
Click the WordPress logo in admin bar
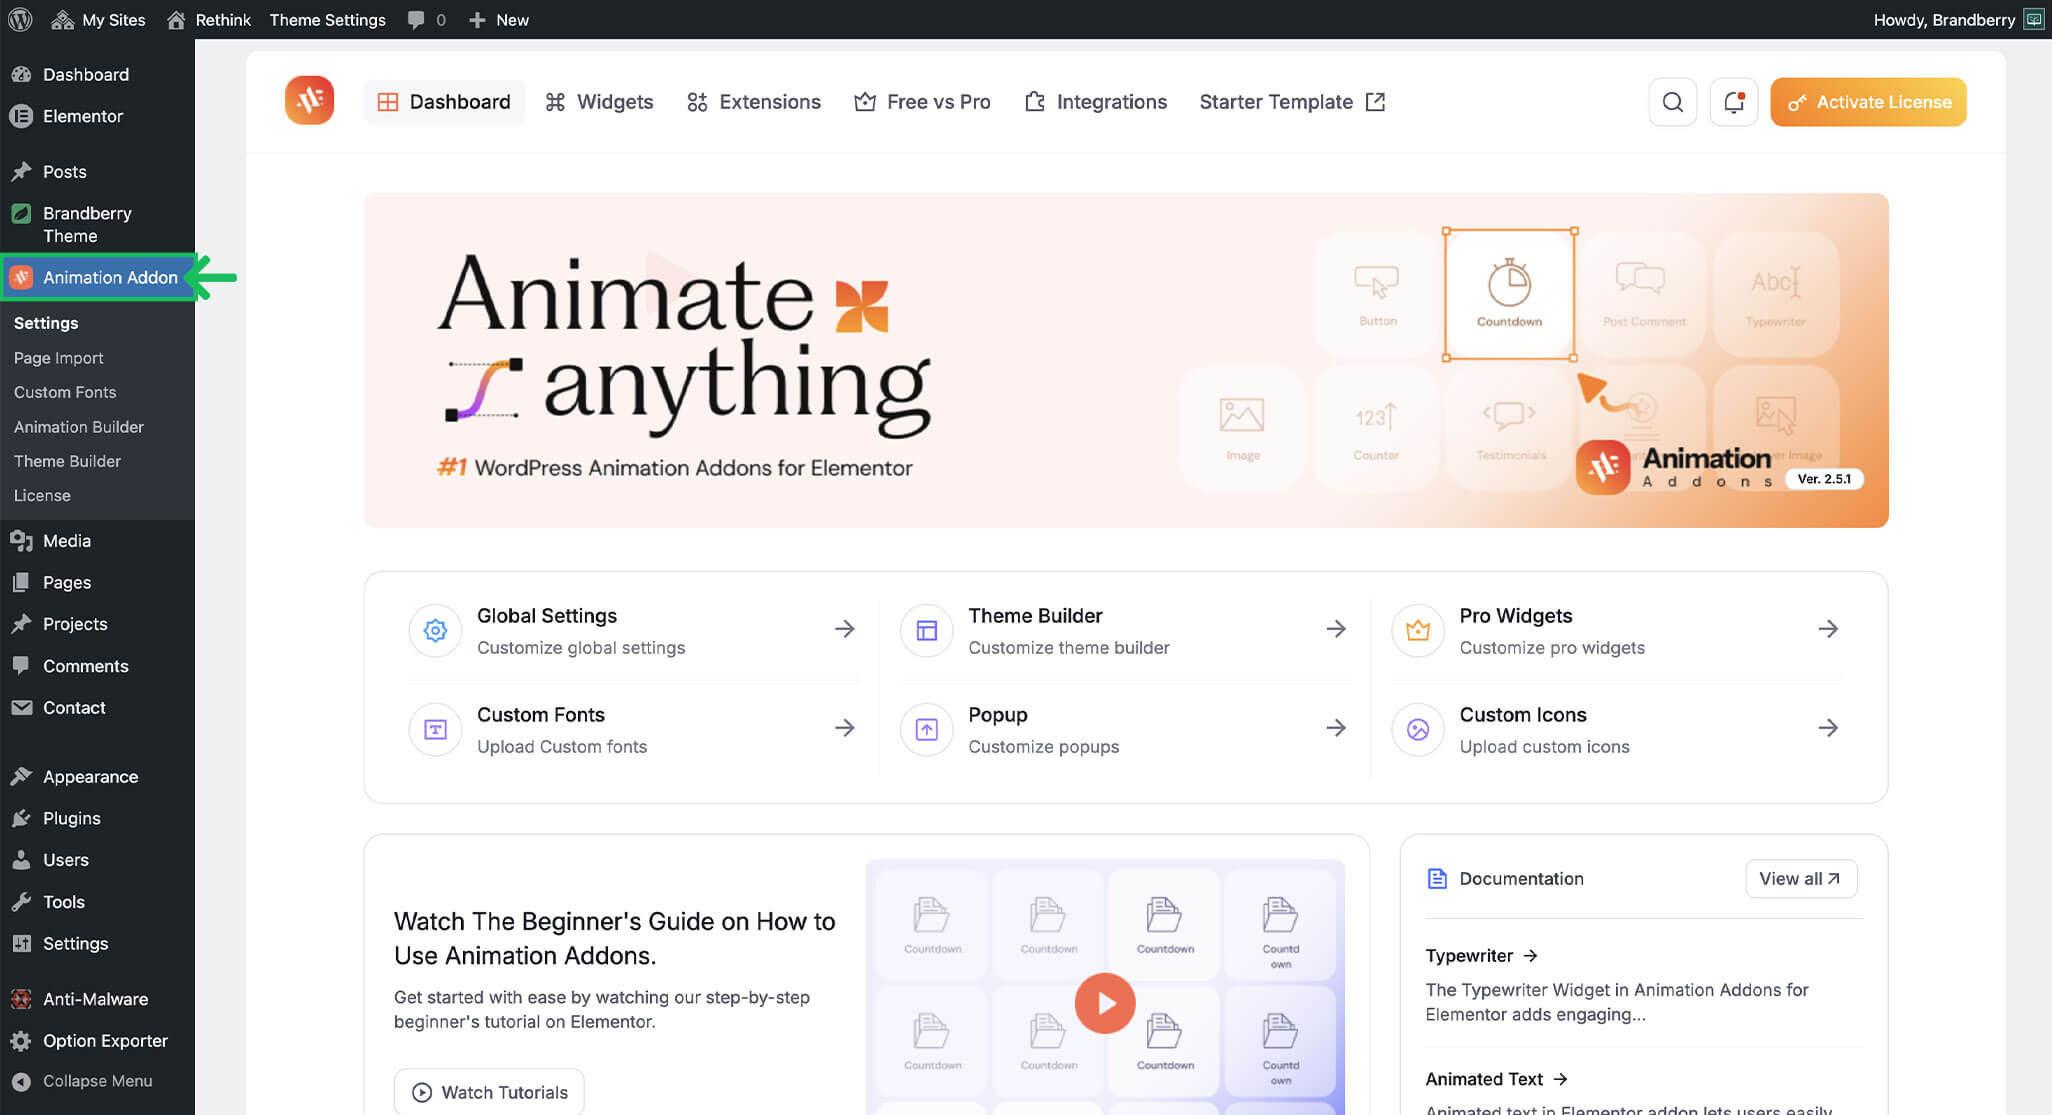click(20, 19)
